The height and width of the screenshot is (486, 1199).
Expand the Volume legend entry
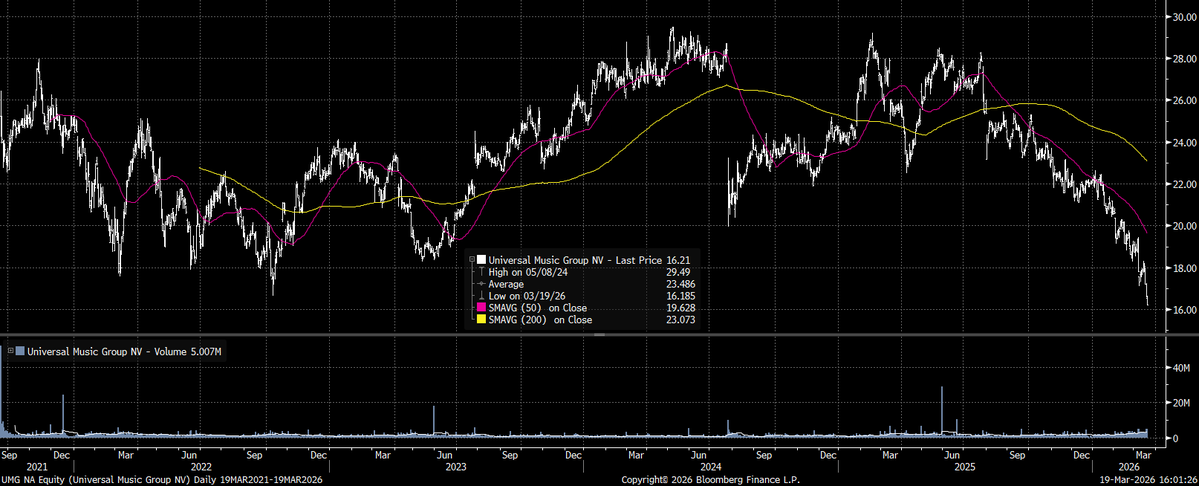[x=12, y=352]
